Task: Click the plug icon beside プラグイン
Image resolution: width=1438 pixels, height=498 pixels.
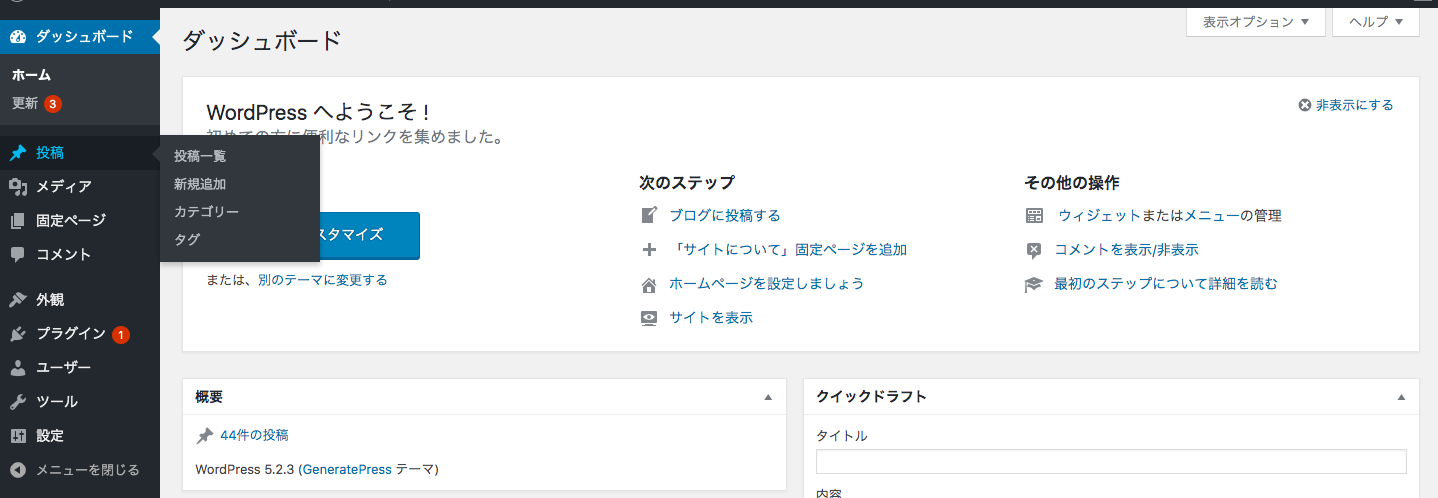Action: point(18,334)
